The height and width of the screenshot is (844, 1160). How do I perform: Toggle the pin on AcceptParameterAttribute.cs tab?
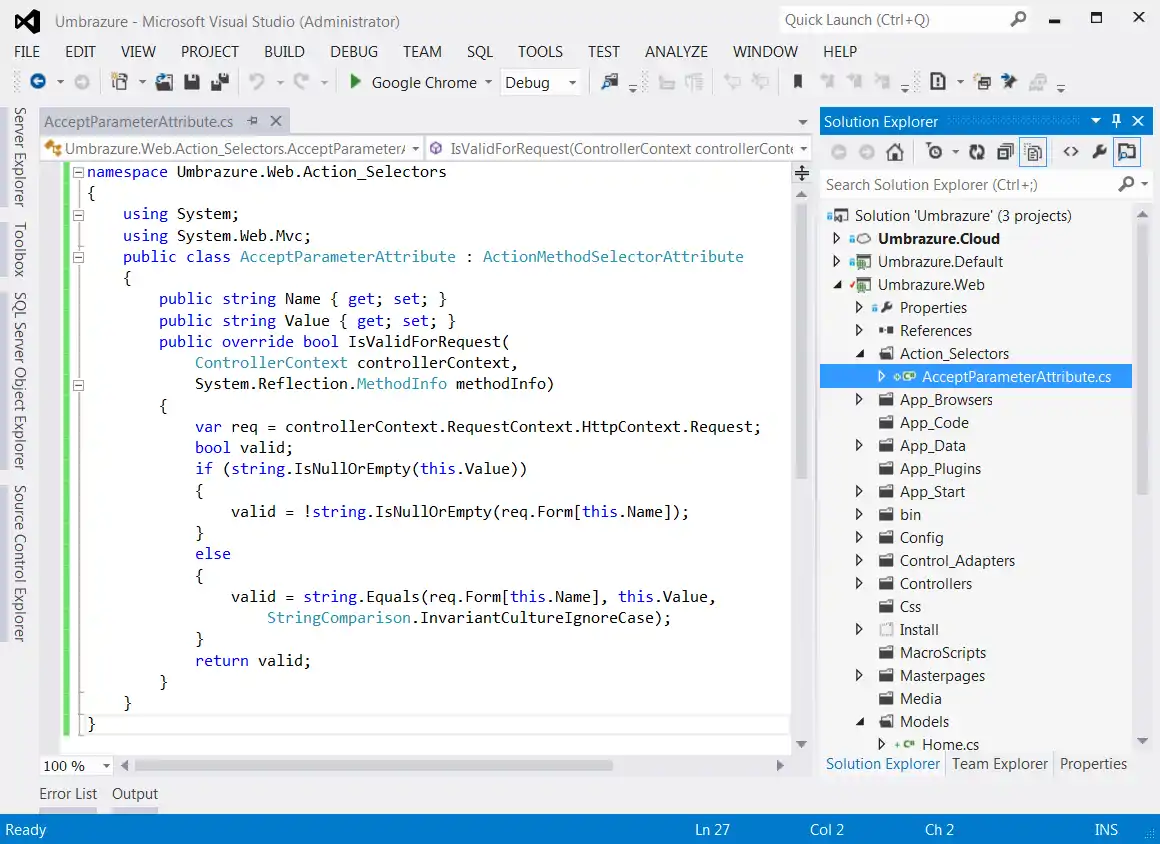point(252,121)
